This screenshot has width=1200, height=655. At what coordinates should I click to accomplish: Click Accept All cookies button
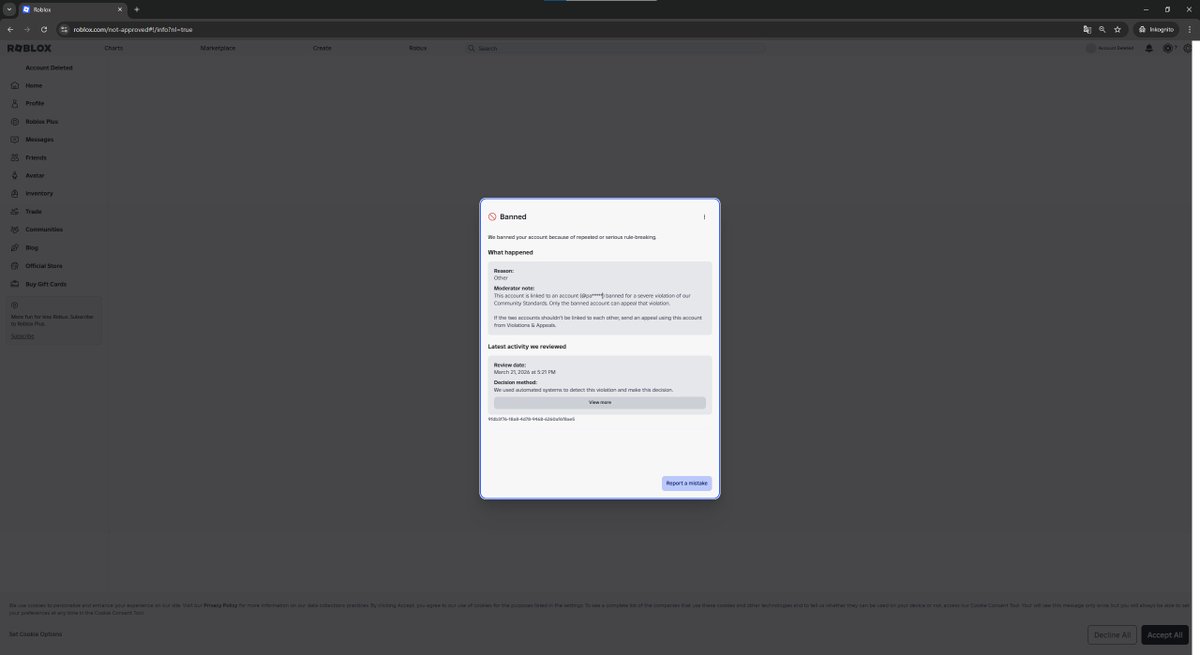1165,635
